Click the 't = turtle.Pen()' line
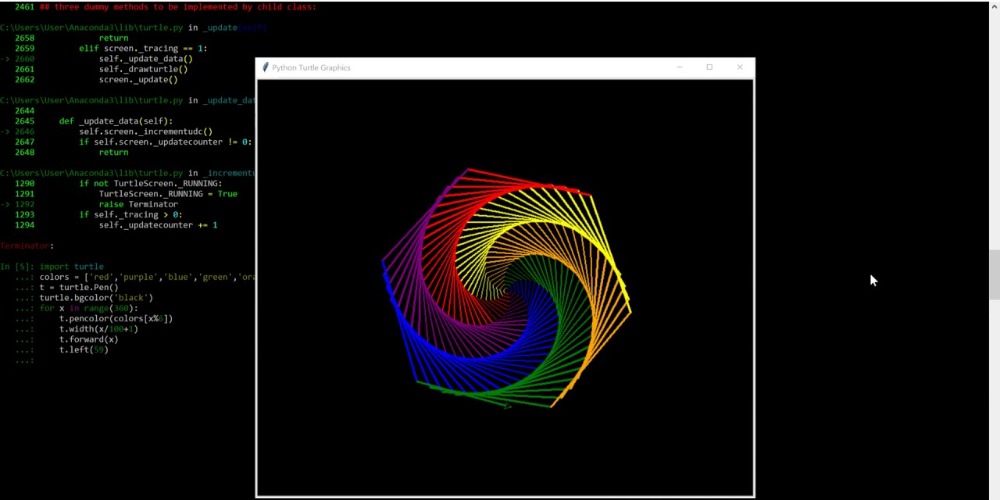 click(78, 288)
